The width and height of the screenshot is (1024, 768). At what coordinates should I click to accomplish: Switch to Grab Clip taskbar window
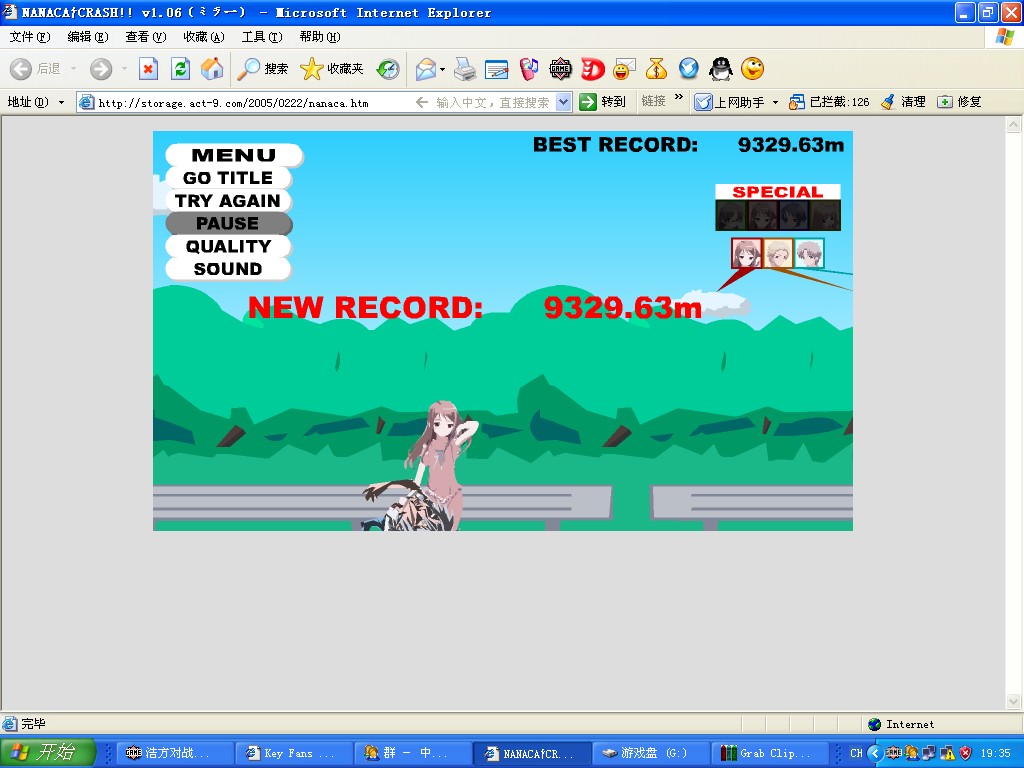(x=771, y=754)
